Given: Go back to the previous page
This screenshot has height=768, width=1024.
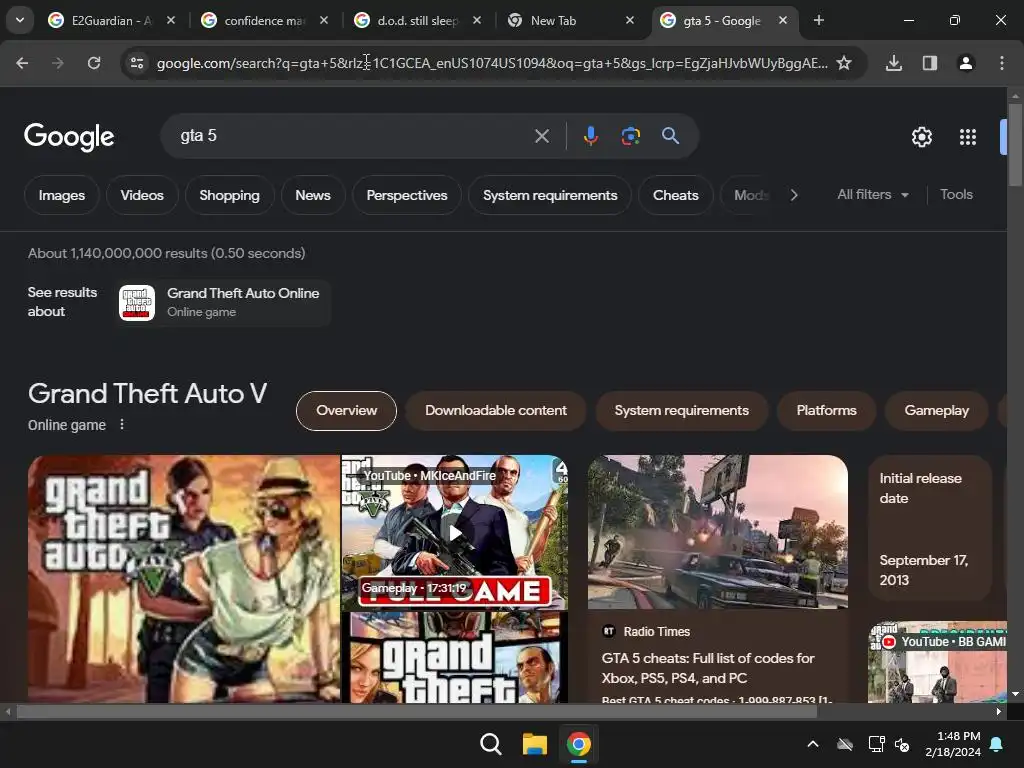Looking at the screenshot, I should (x=22, y=63).
